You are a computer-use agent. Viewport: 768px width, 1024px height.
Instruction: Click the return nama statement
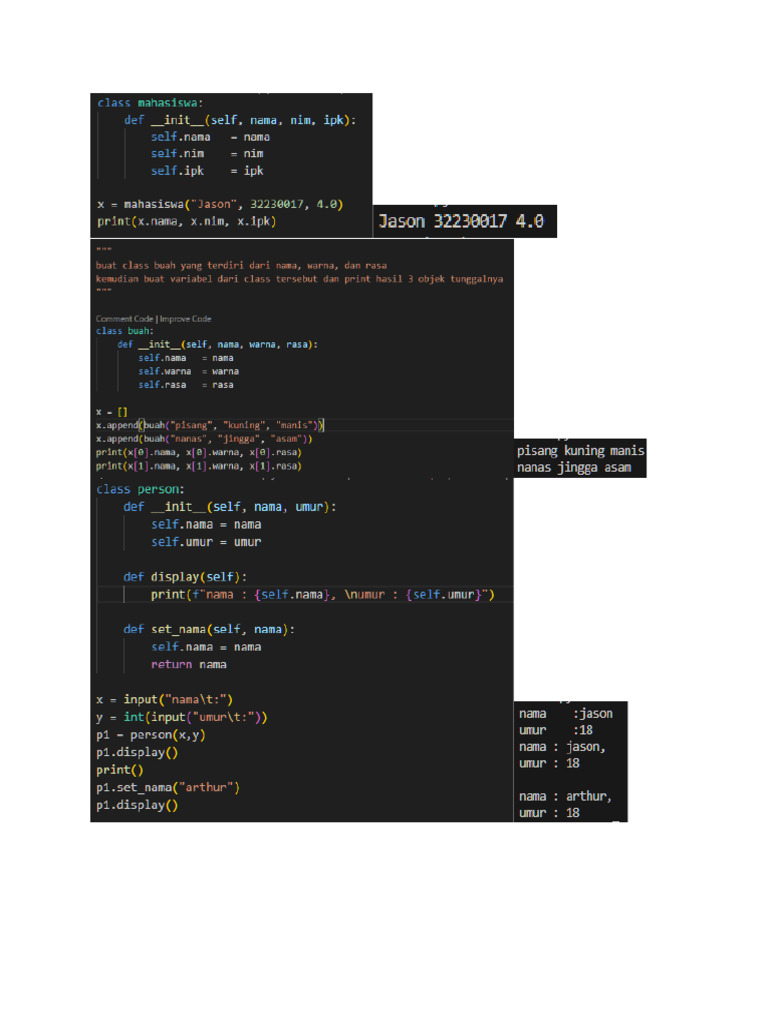point(188,664)
